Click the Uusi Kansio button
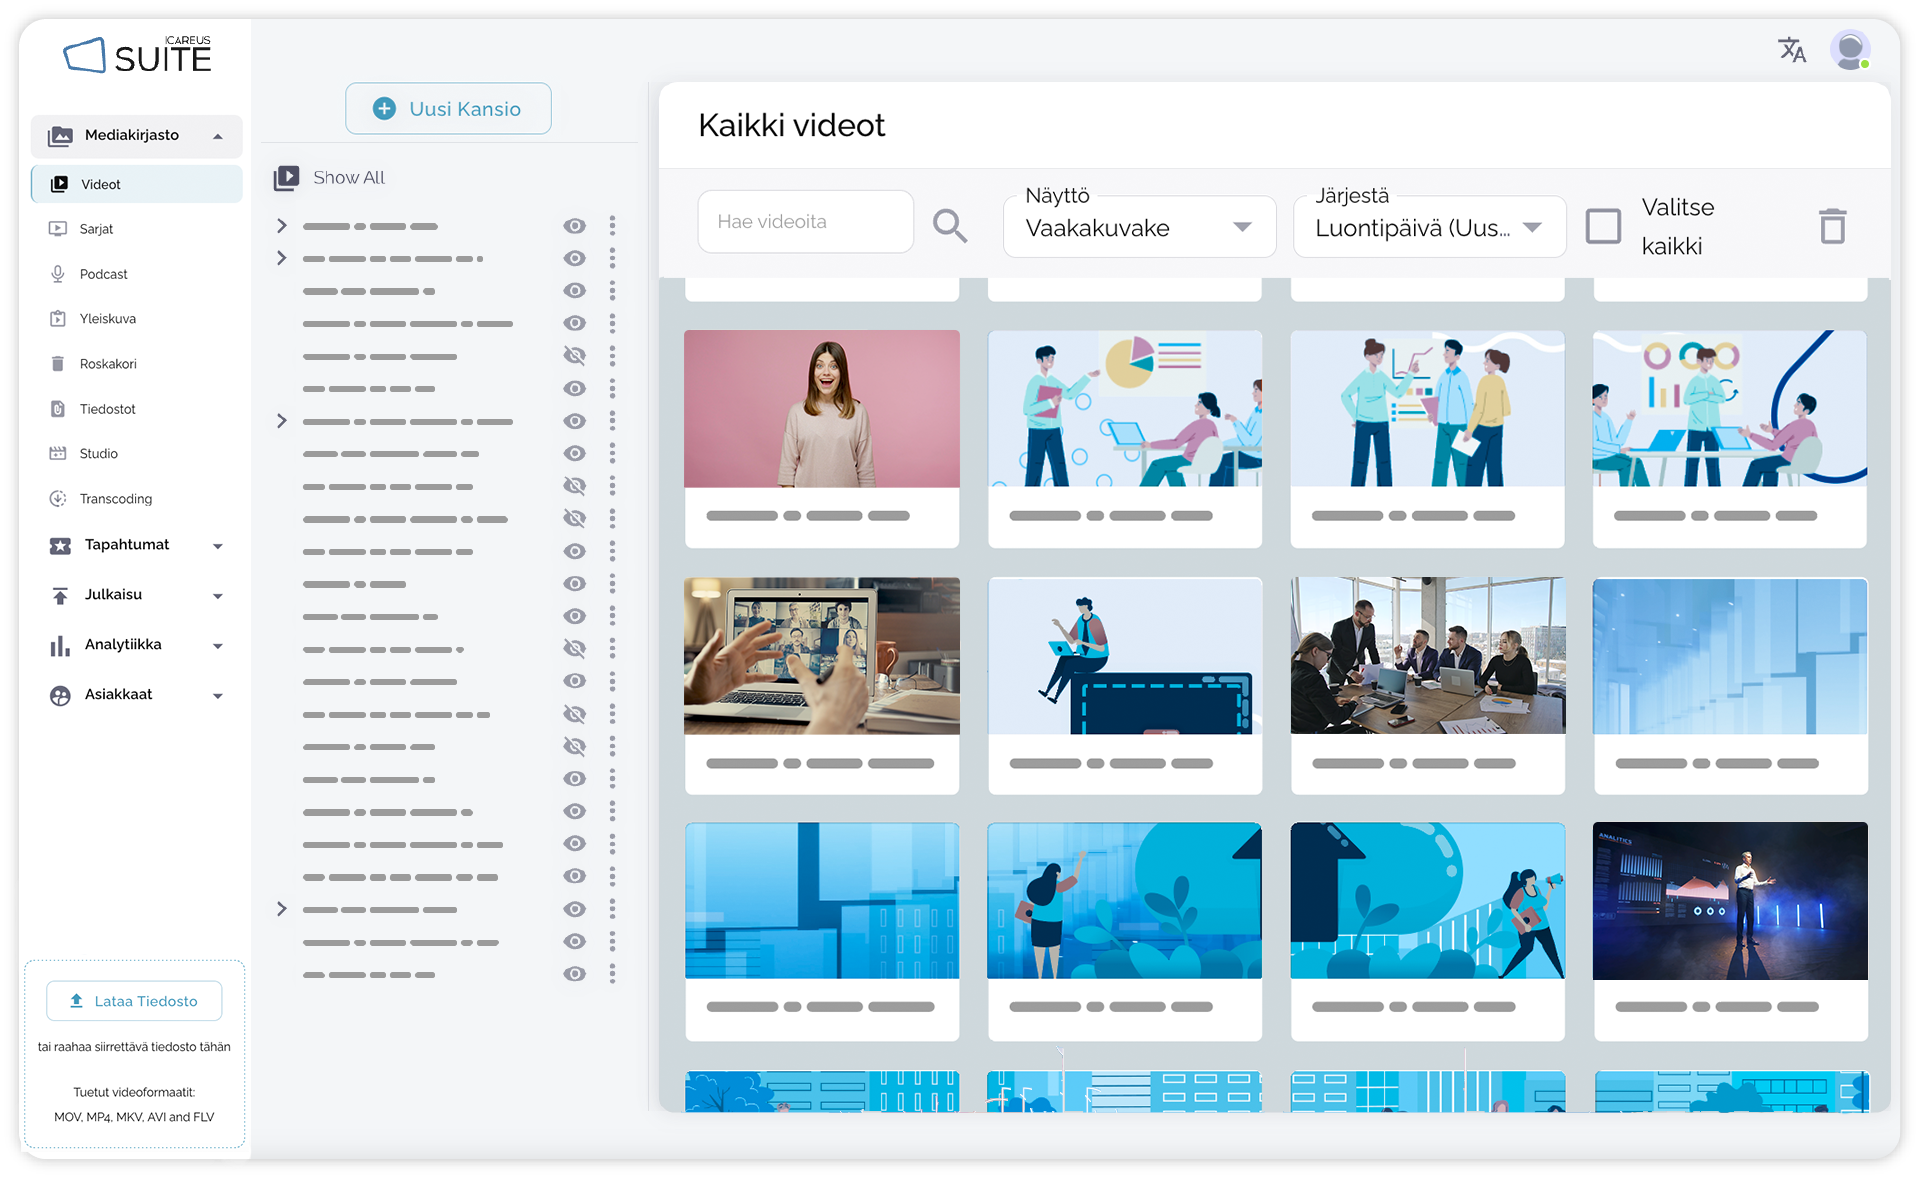This screenshot has width=1920, height=1179. [x=448, y=108]
